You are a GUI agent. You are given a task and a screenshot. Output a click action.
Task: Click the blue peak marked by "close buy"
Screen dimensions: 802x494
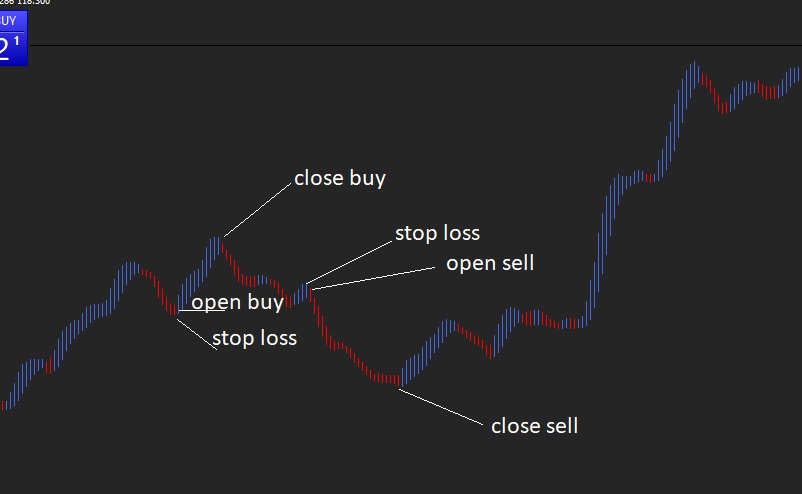216,243
